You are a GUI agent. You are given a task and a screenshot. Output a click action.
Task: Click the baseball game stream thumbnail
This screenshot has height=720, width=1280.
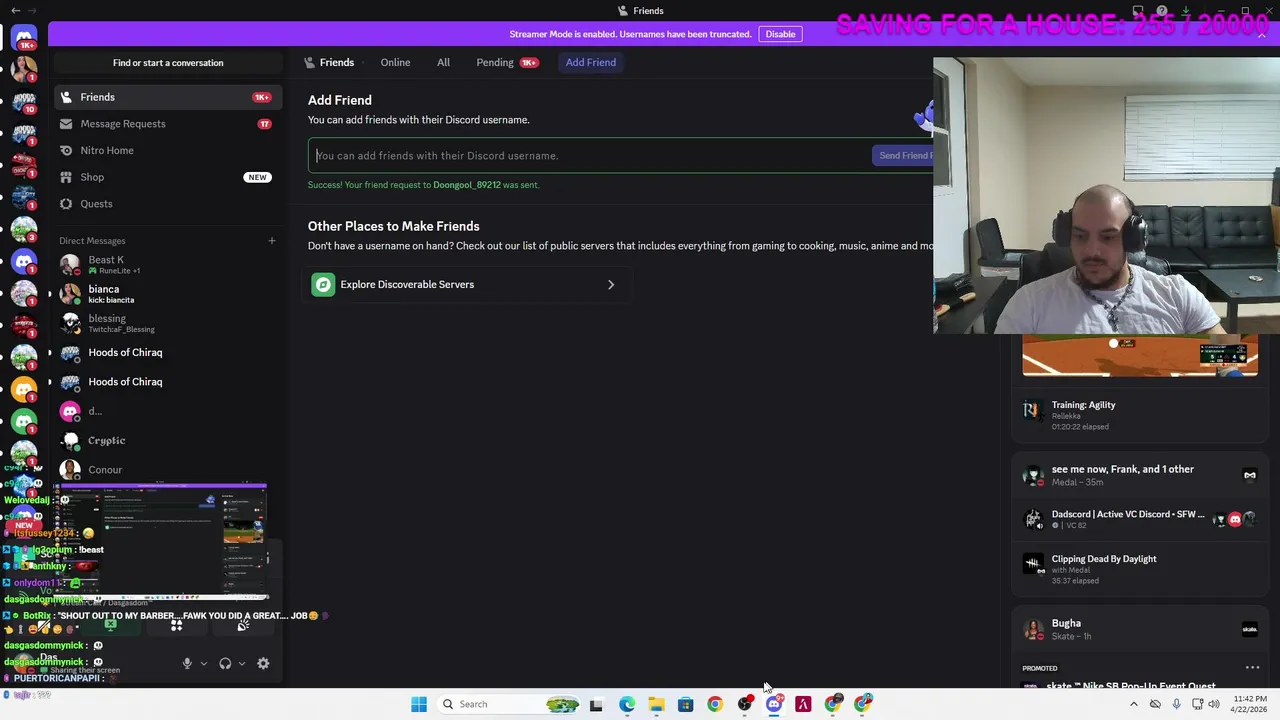pyautogui.click(x=1140, y=356)
